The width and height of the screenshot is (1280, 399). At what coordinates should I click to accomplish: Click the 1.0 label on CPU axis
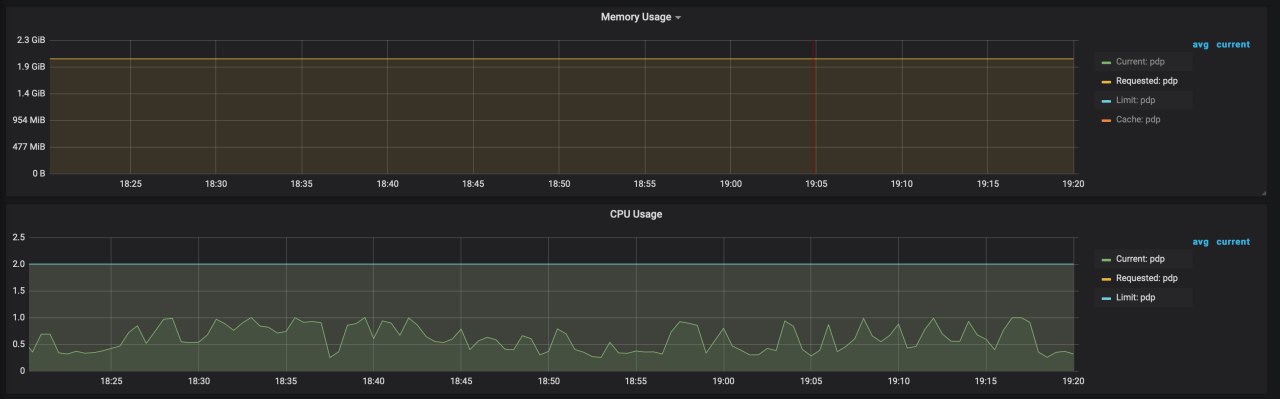[18, 318]
